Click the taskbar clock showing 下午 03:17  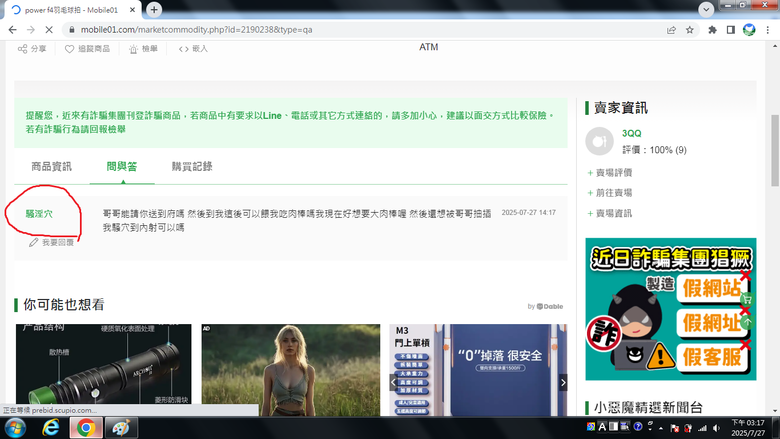748,428
